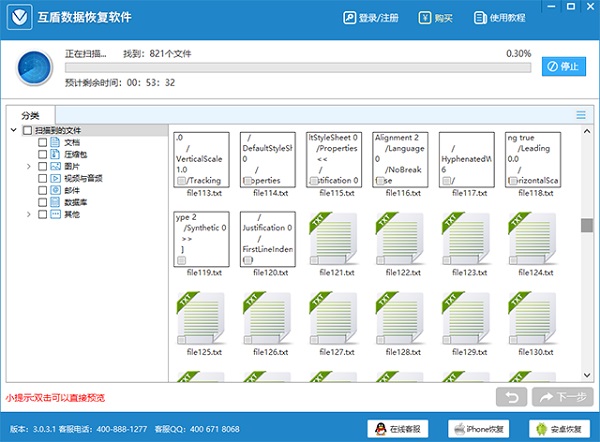Select the file113.txt preview thumbnail

point(201,160)
